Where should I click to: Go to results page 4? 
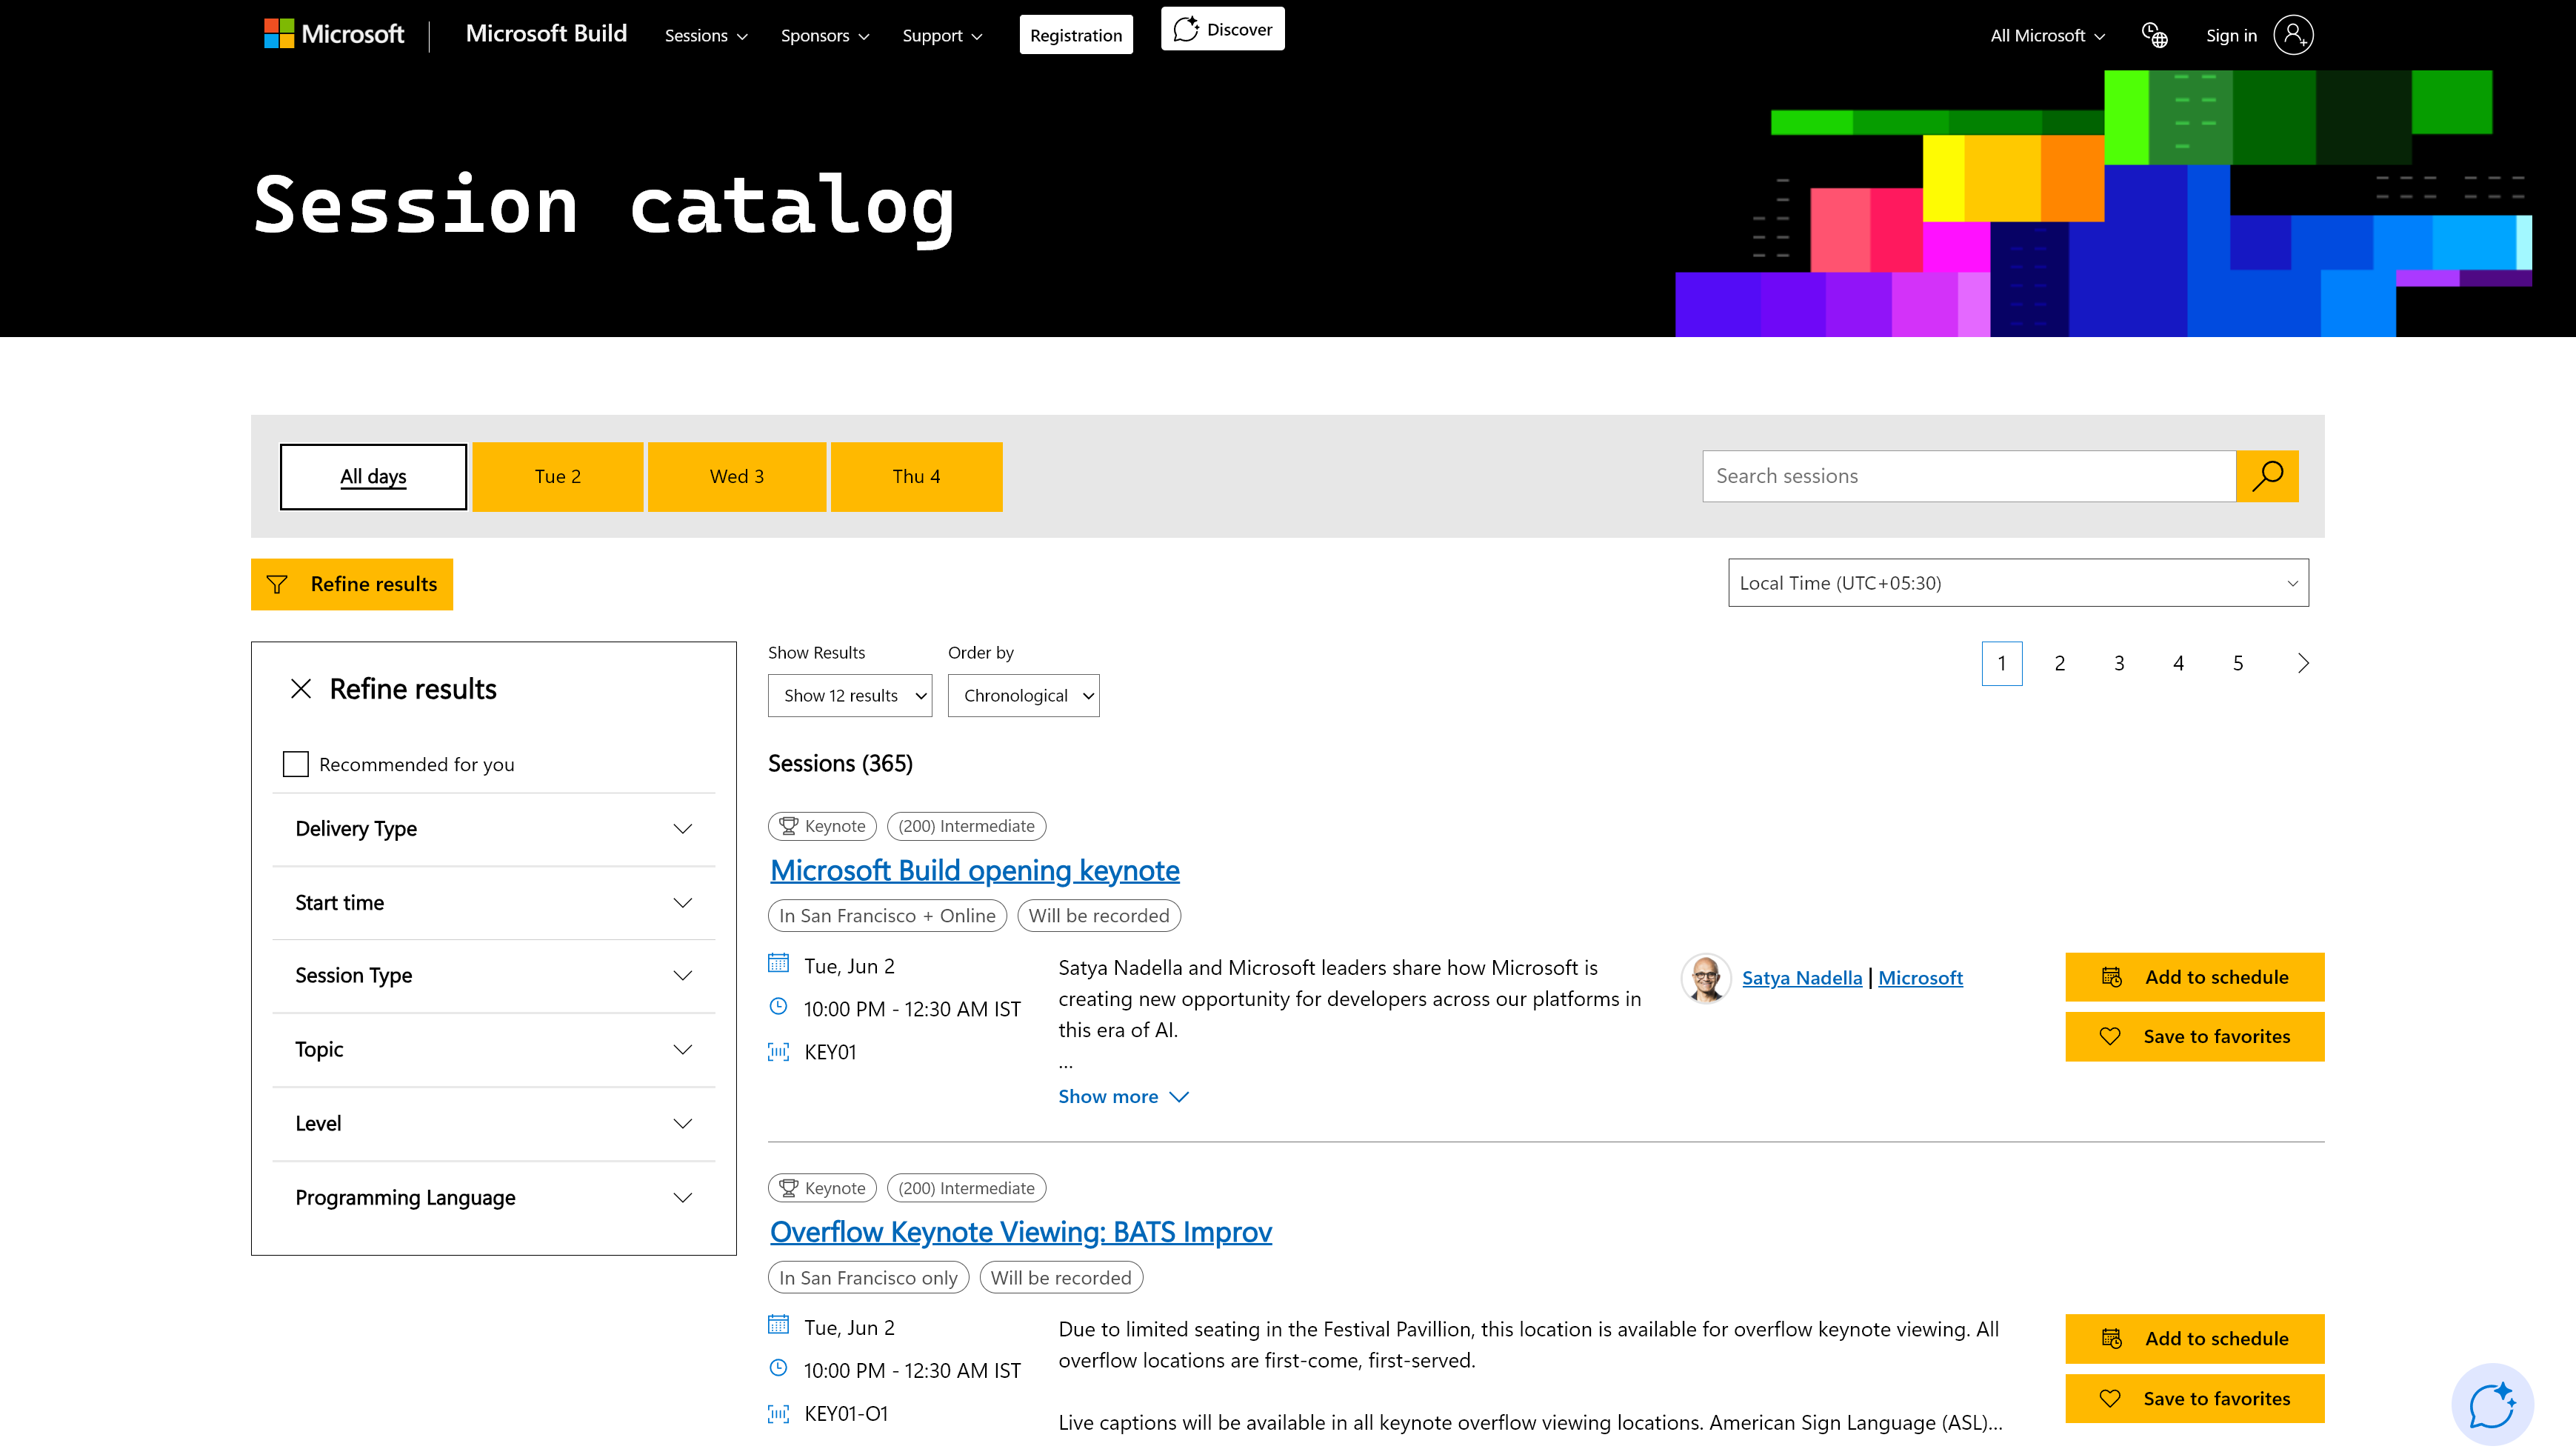pyautogui.click(x=2178, y=663)
